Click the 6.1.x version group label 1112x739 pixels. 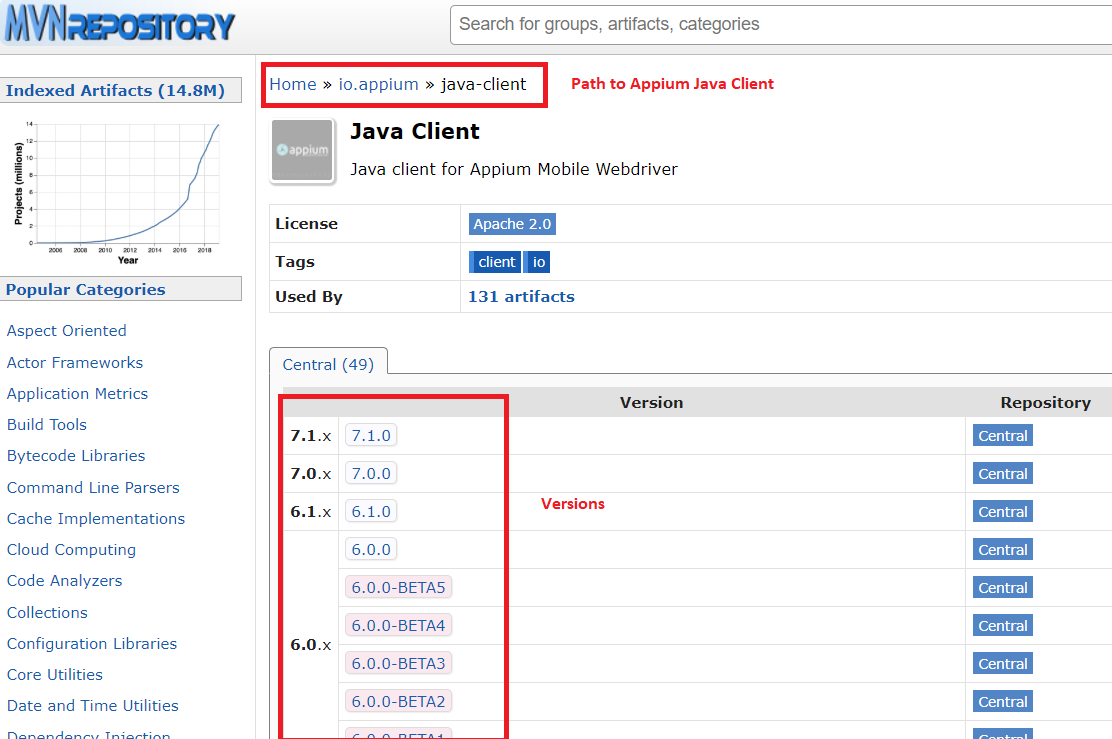pyautogui.click(x=311, y=511)
